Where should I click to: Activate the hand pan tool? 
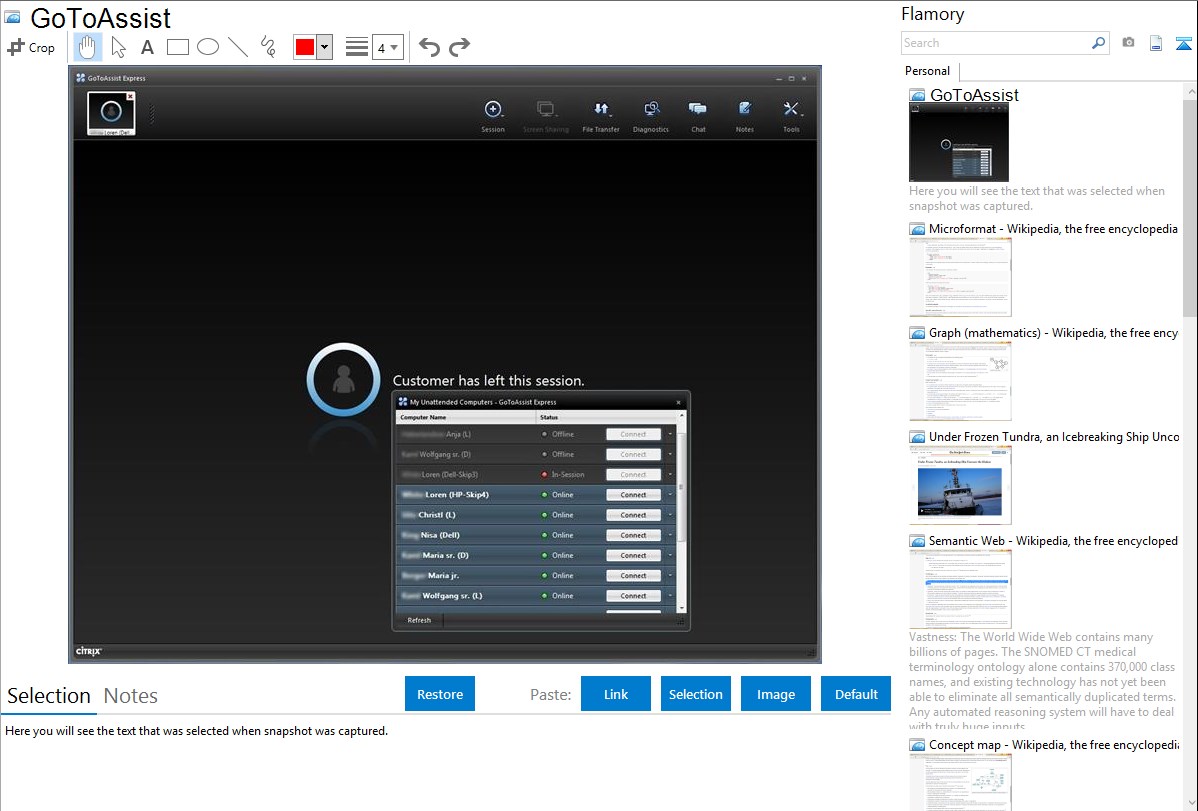point(87,47)
